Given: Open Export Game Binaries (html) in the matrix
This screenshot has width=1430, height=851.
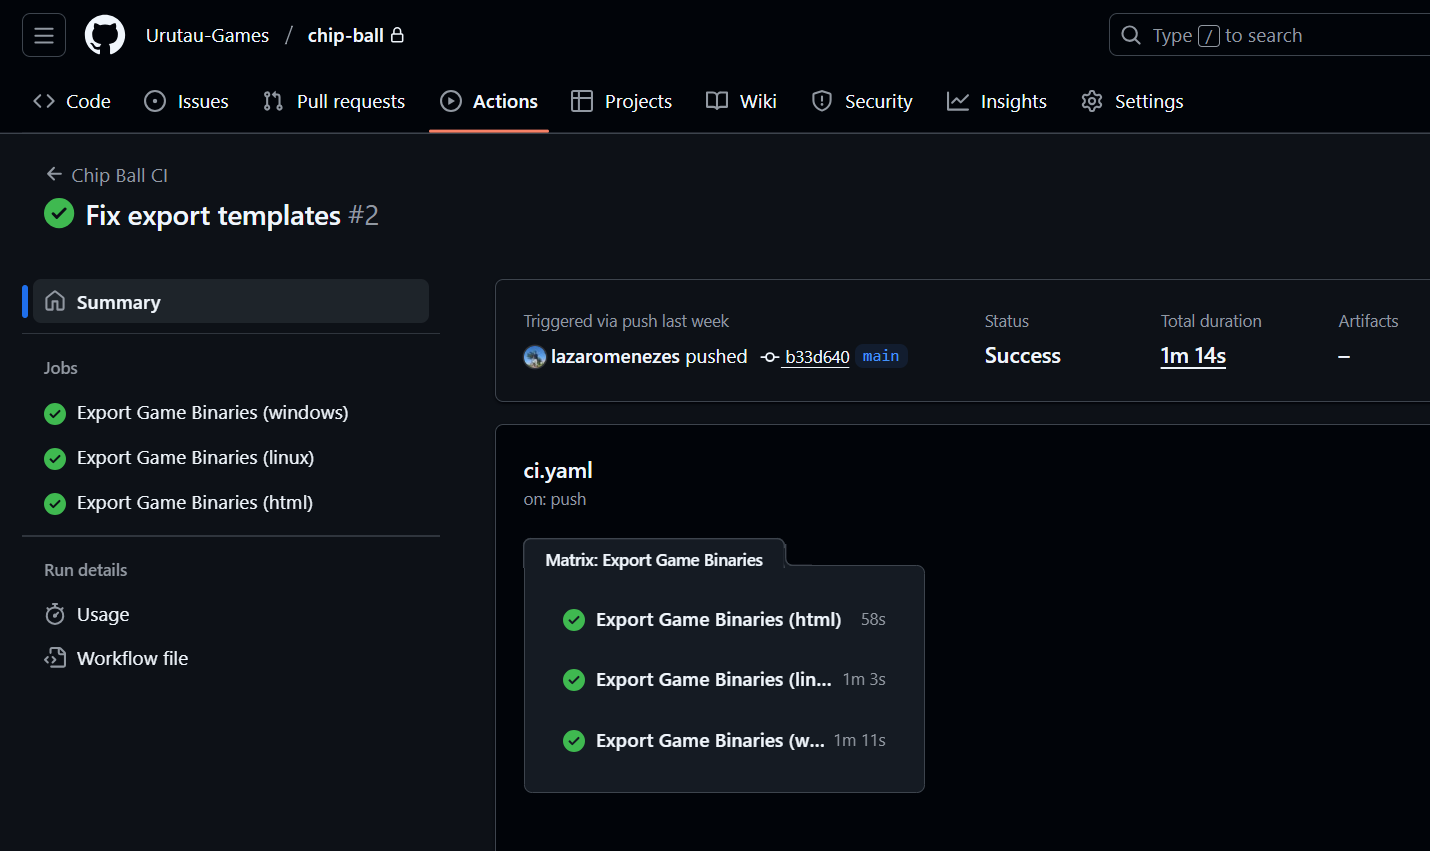Looking at the screenshot, I should click(718, 620).
